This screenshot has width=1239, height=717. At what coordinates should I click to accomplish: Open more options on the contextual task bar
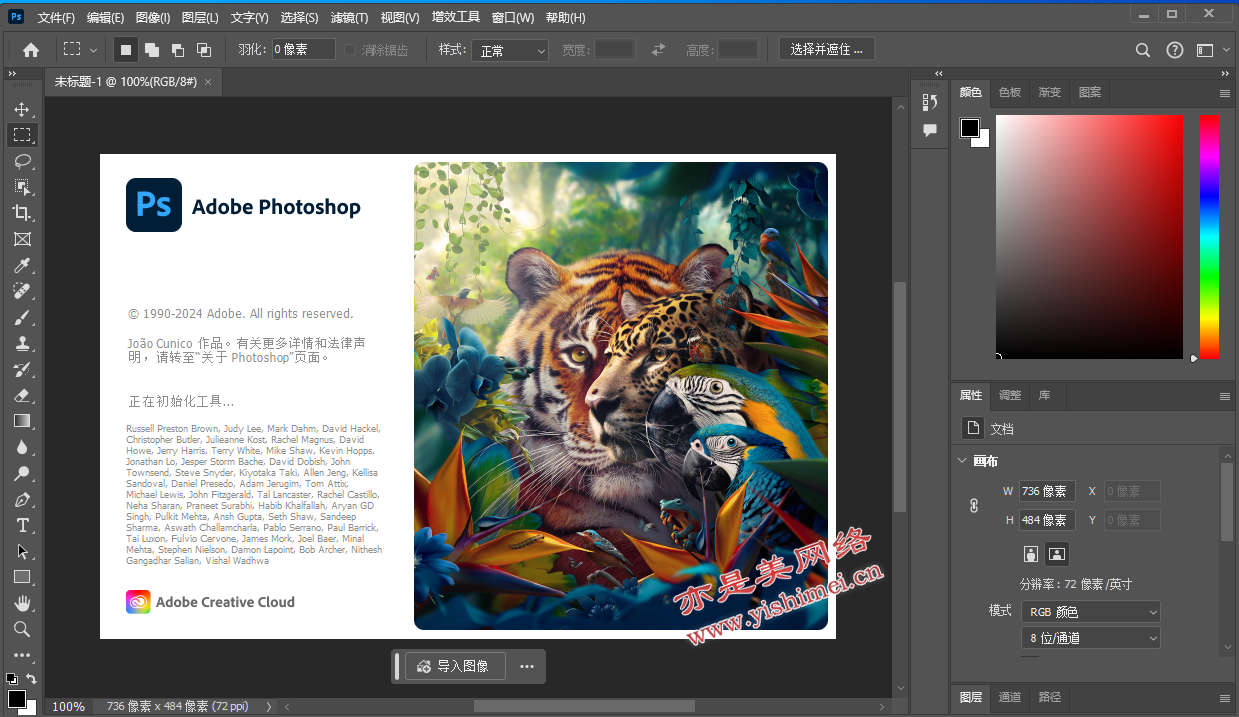[526, 666]
